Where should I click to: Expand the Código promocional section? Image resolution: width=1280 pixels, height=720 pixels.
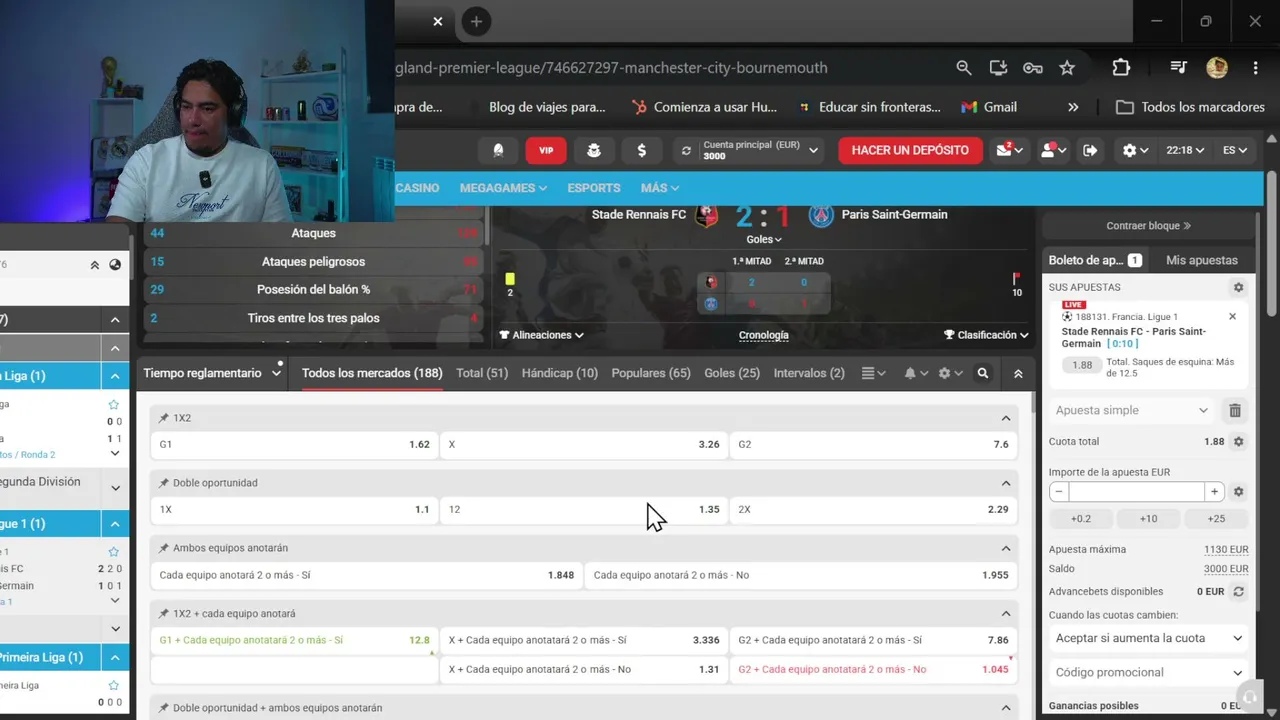click(x=1148, y=672)
